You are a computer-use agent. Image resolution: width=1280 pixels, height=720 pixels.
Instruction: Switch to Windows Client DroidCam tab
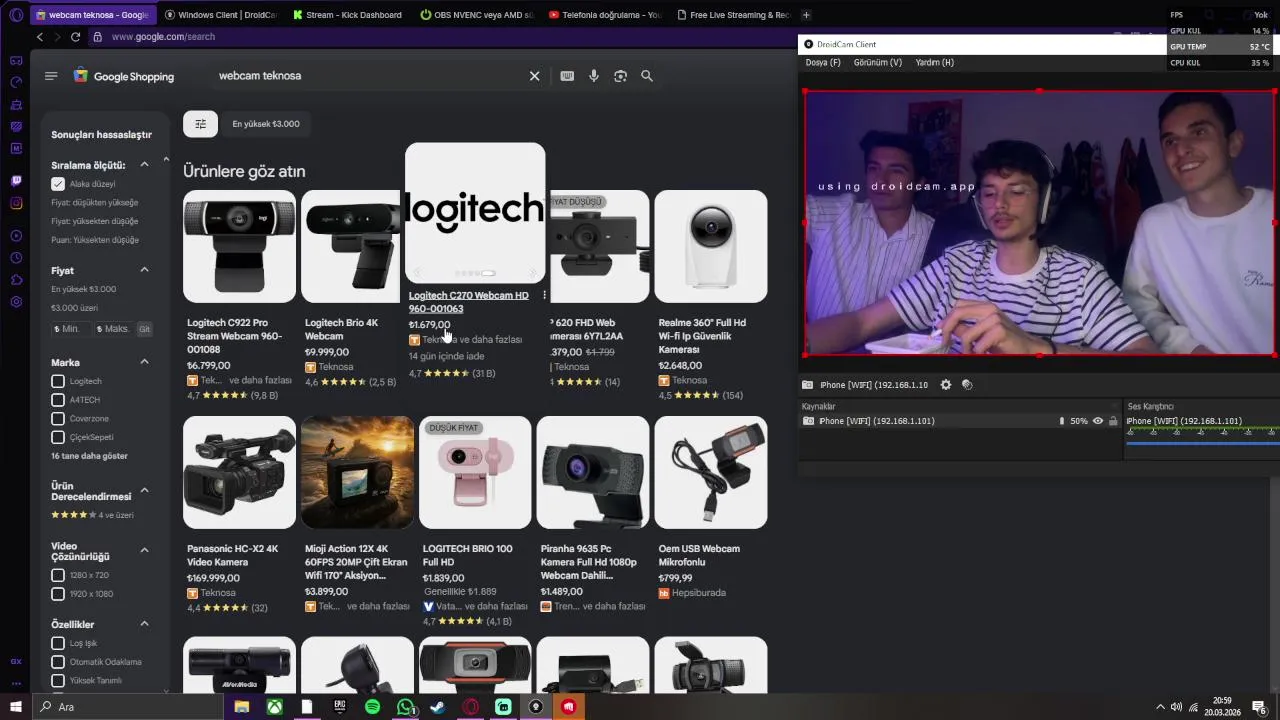click(221, 15)
